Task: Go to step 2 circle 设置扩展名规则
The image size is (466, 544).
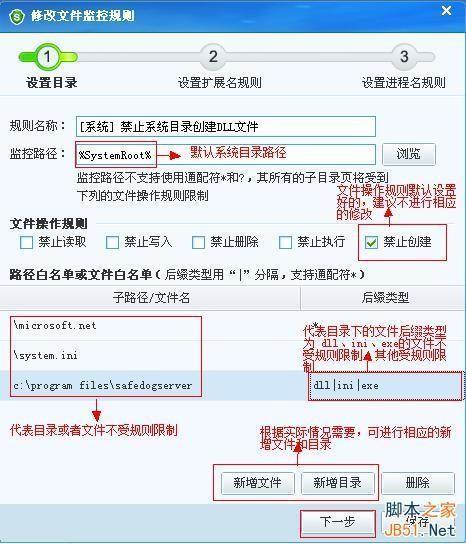Action: click(213, 57)
